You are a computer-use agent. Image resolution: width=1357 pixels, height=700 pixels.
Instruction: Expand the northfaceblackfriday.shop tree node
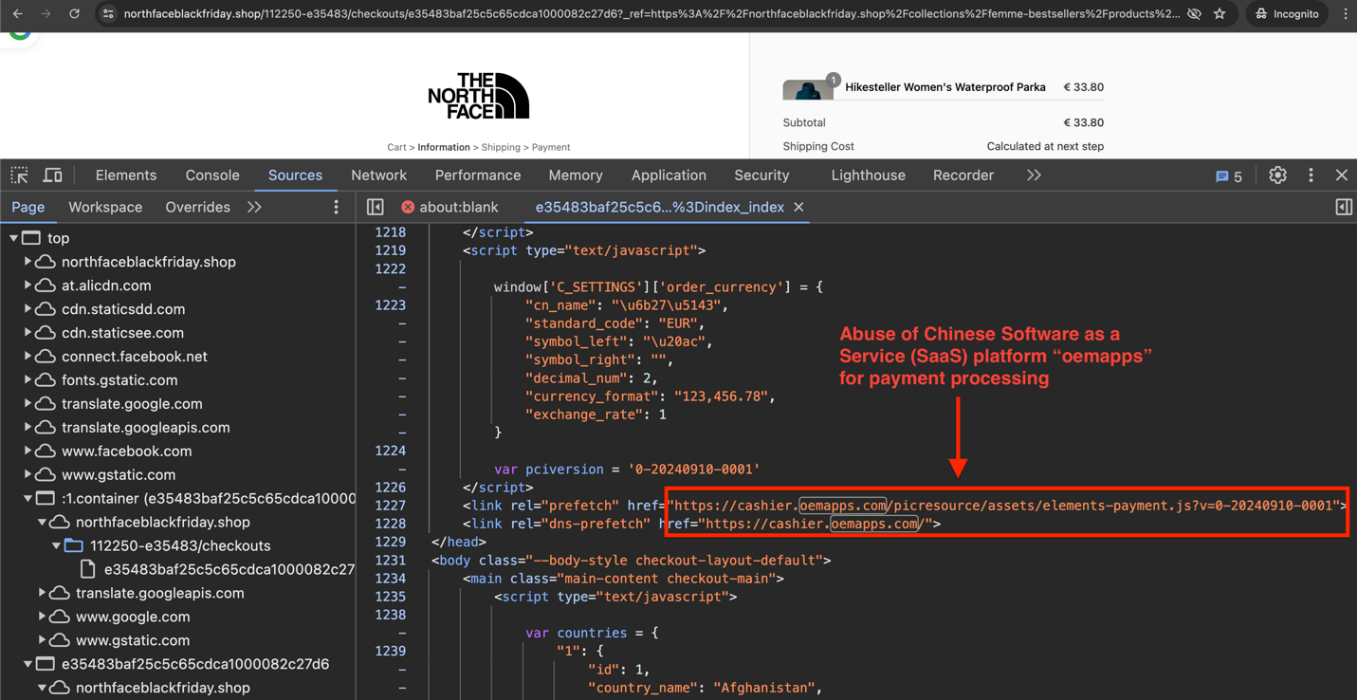28,262
